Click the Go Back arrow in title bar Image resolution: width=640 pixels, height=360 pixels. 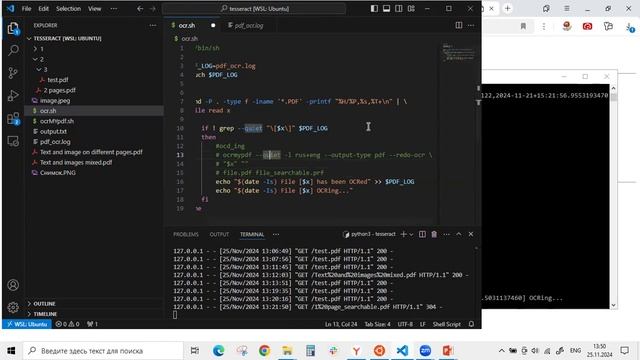point(140,9)
